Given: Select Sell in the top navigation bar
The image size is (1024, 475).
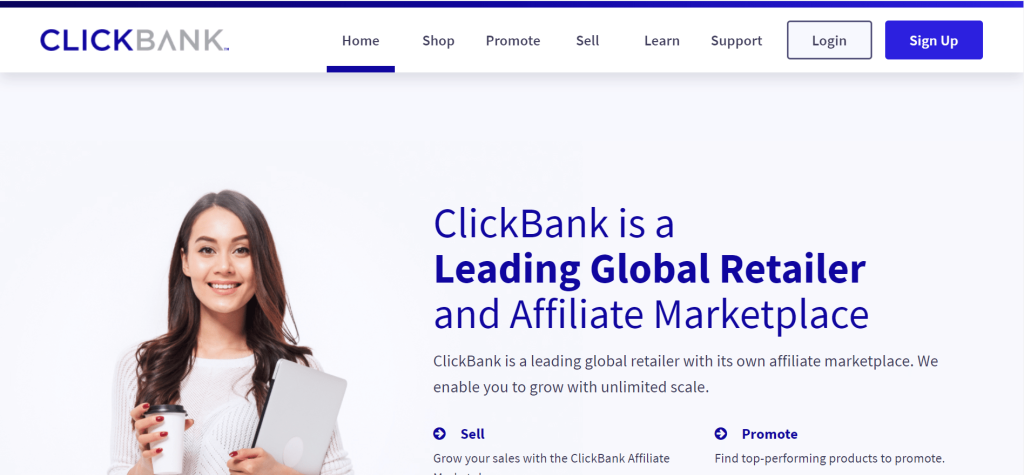Looking at the screenshot, I should pyautogui.click(x=587, y=41).
